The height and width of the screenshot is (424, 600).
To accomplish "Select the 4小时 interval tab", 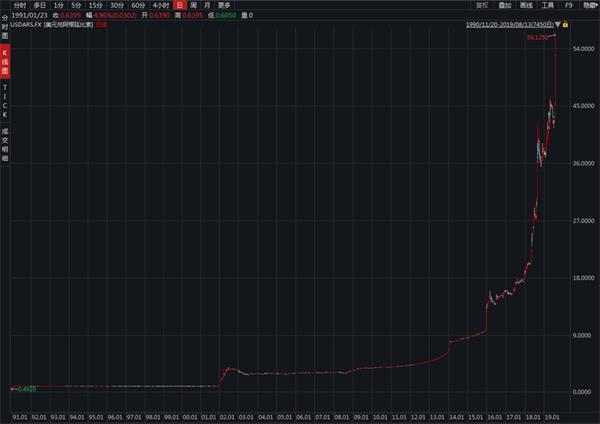I will click(160, 5).
